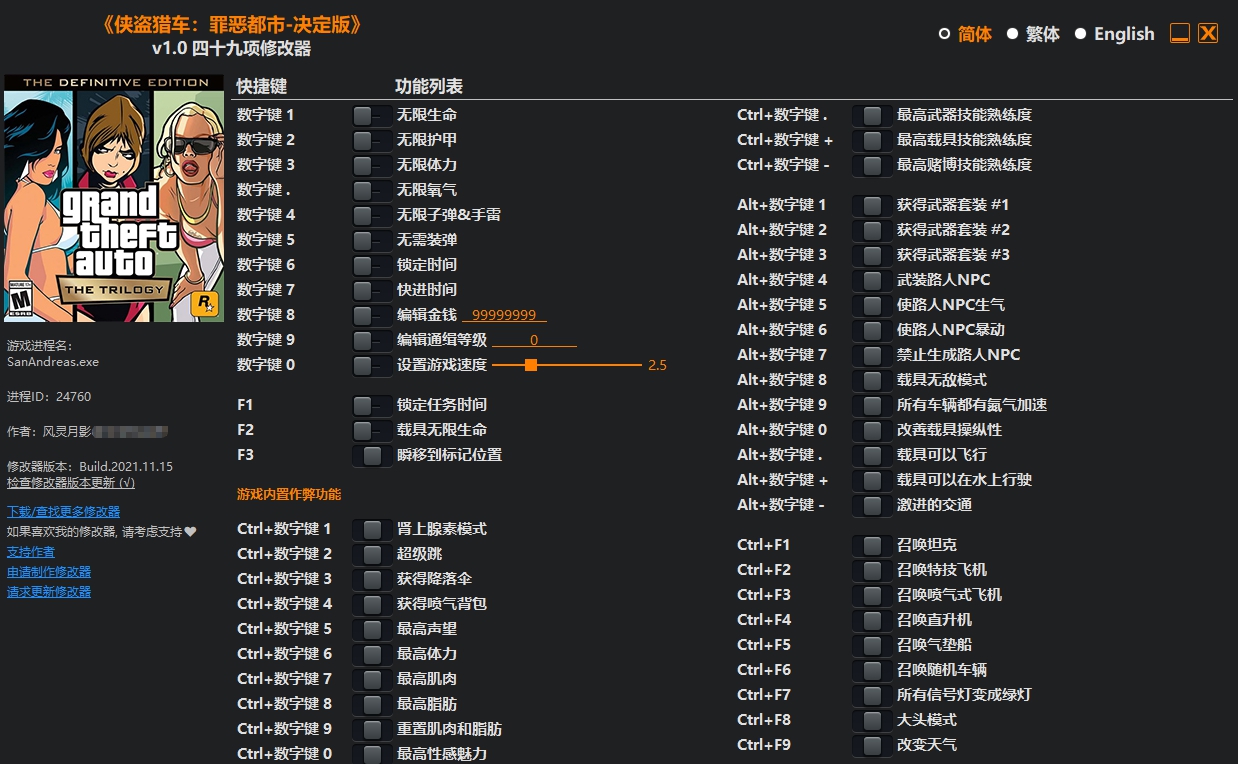Activate 最高武器技能熟练度 button
Screen dimensions: 1238x764
point(872,115)
